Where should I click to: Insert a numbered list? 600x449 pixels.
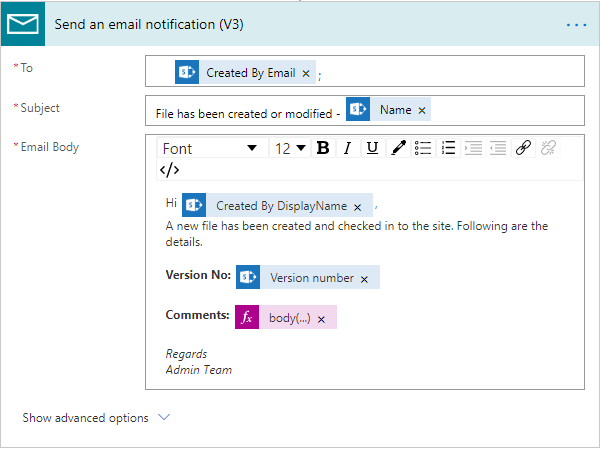click(x=448, y=148)
